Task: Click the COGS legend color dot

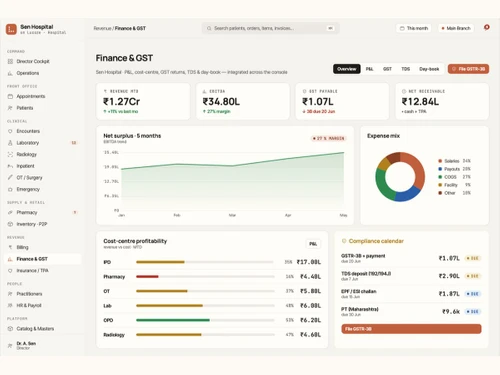Action: click(440, 177)
